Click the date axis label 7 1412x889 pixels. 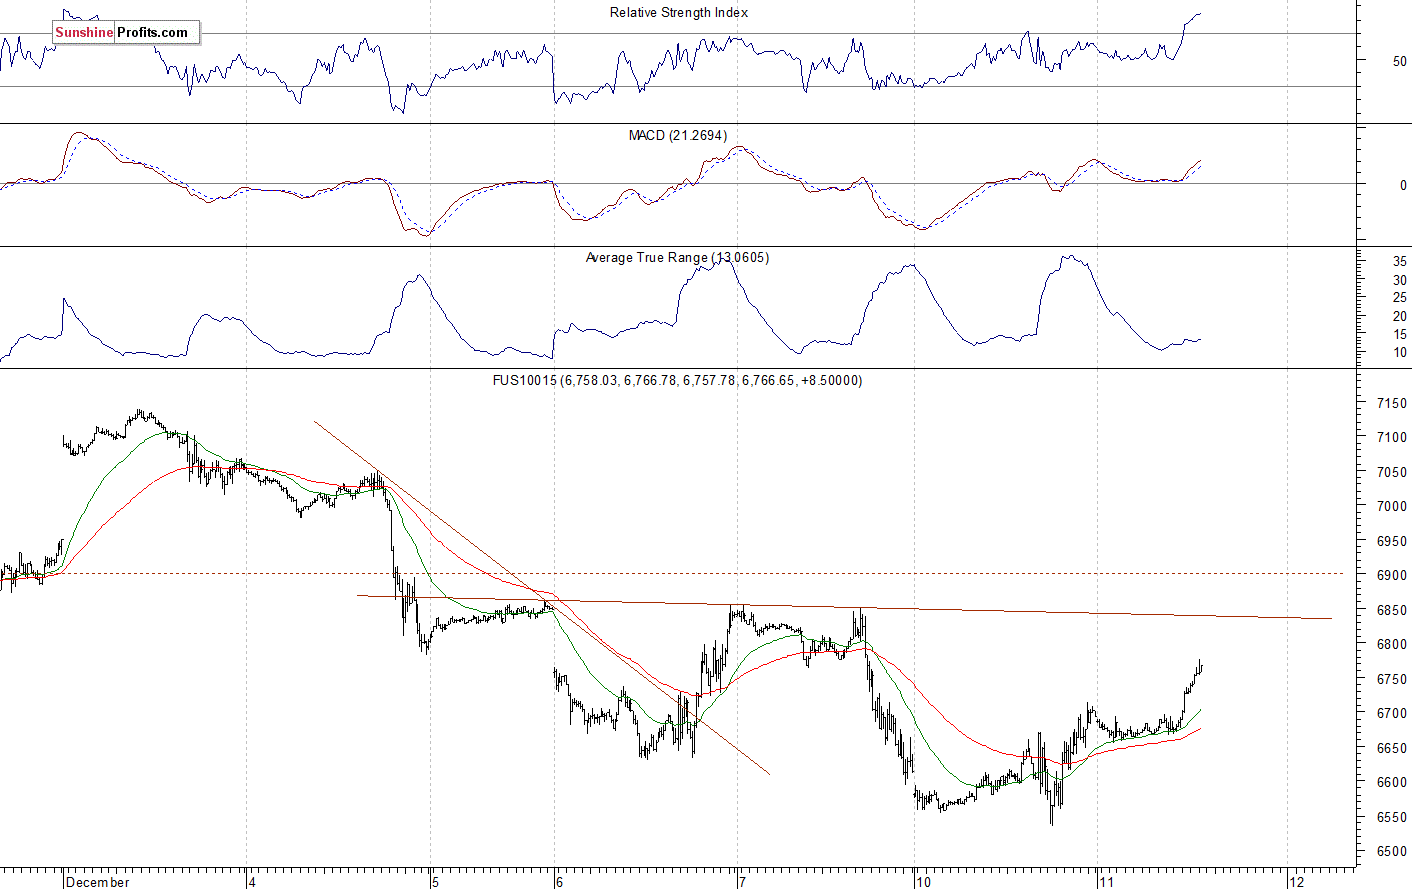pos(742,882)
